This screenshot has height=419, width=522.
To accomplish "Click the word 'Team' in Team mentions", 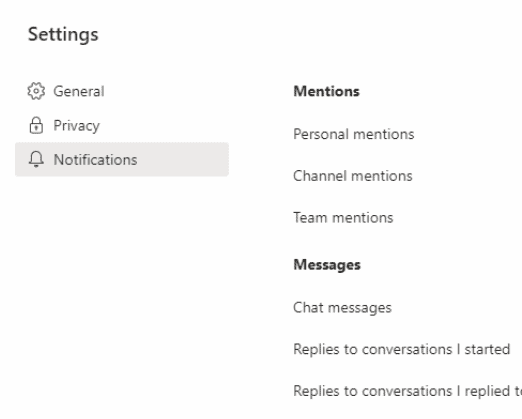I will 310,218.
